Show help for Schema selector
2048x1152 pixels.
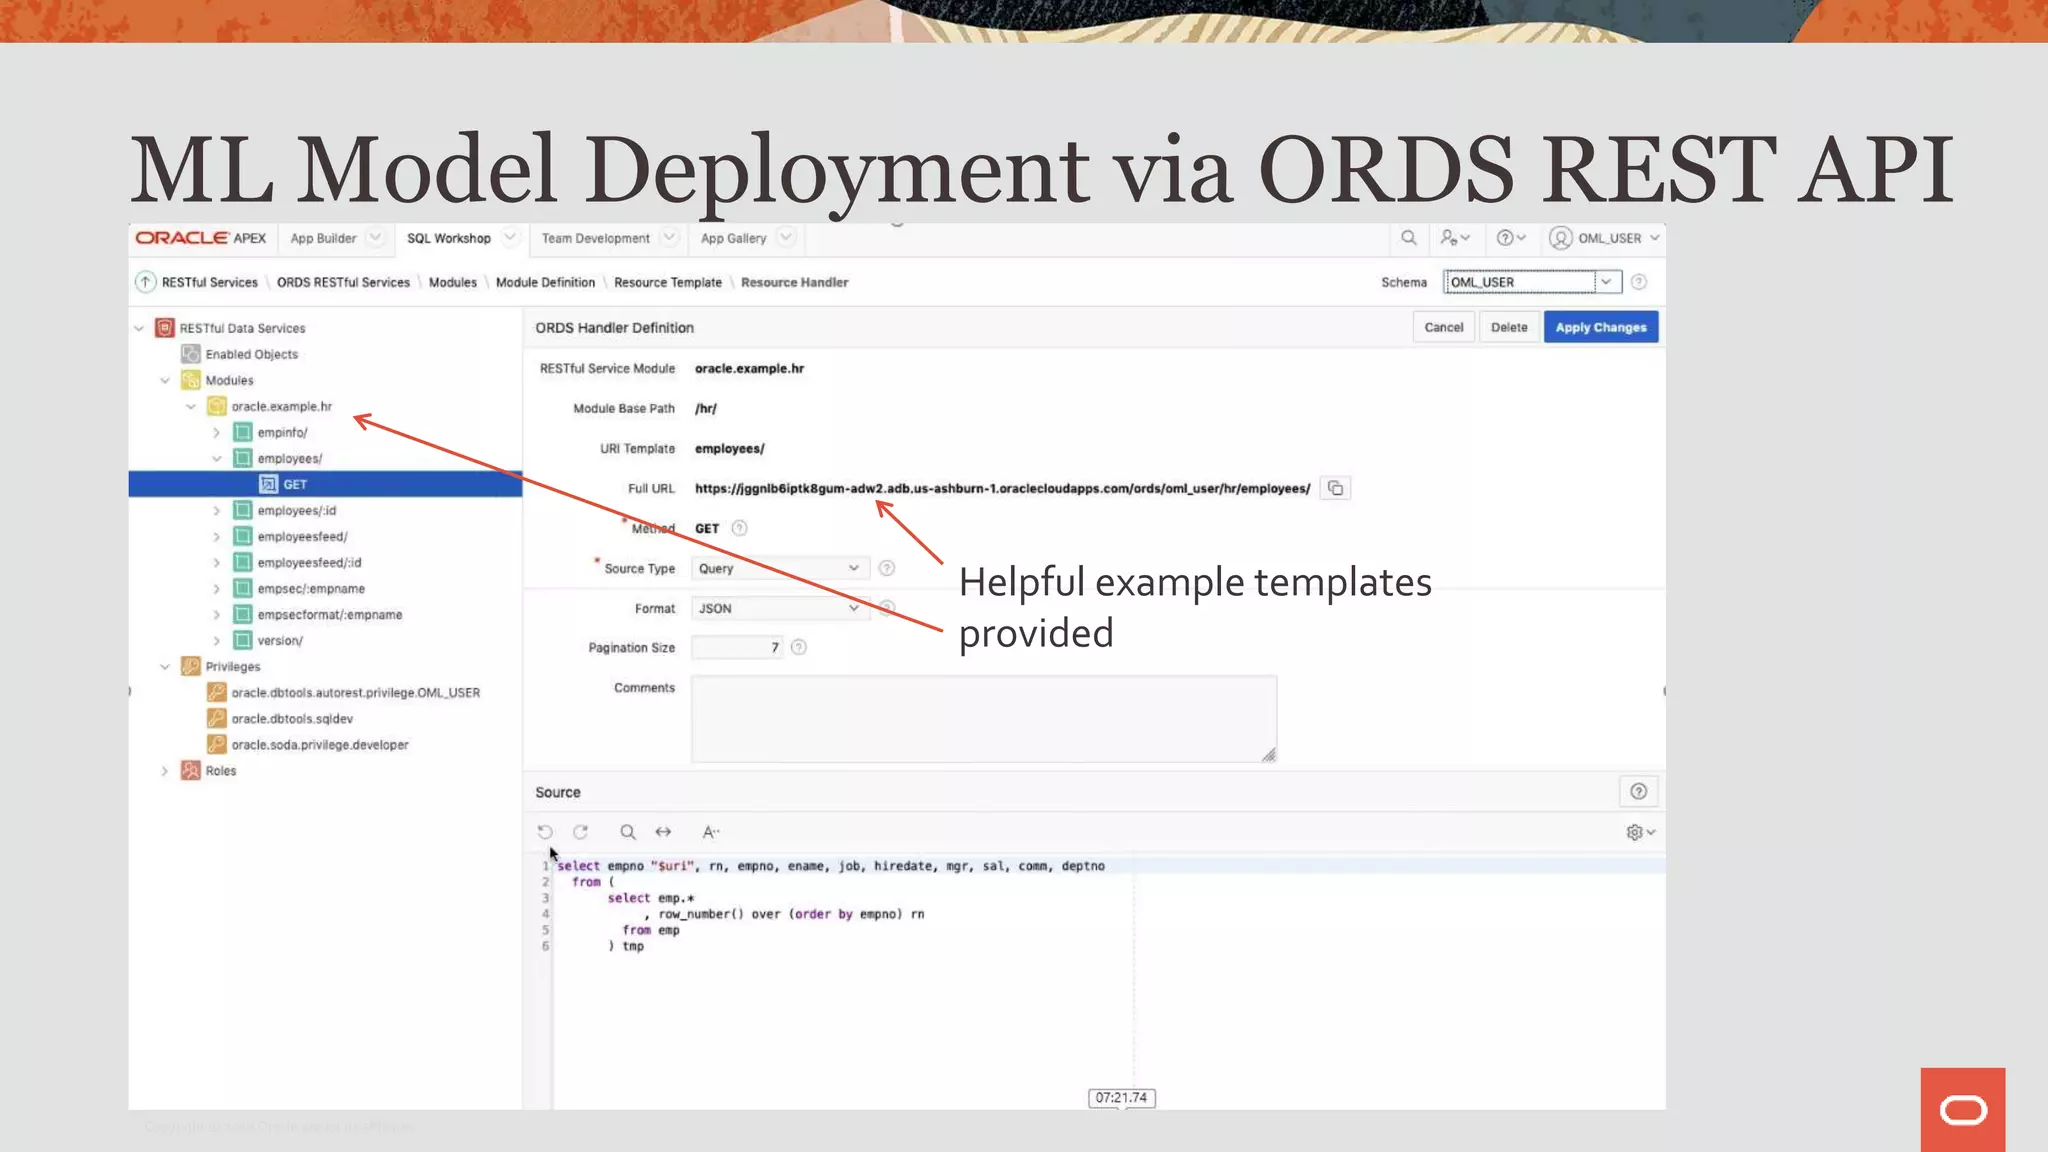pos(1638,282)
